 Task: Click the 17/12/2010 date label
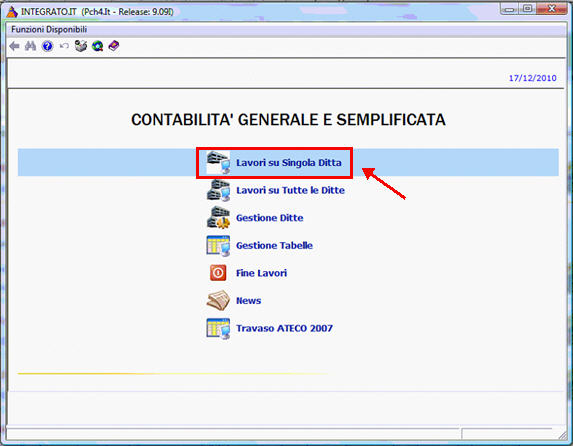coord(532,78)
